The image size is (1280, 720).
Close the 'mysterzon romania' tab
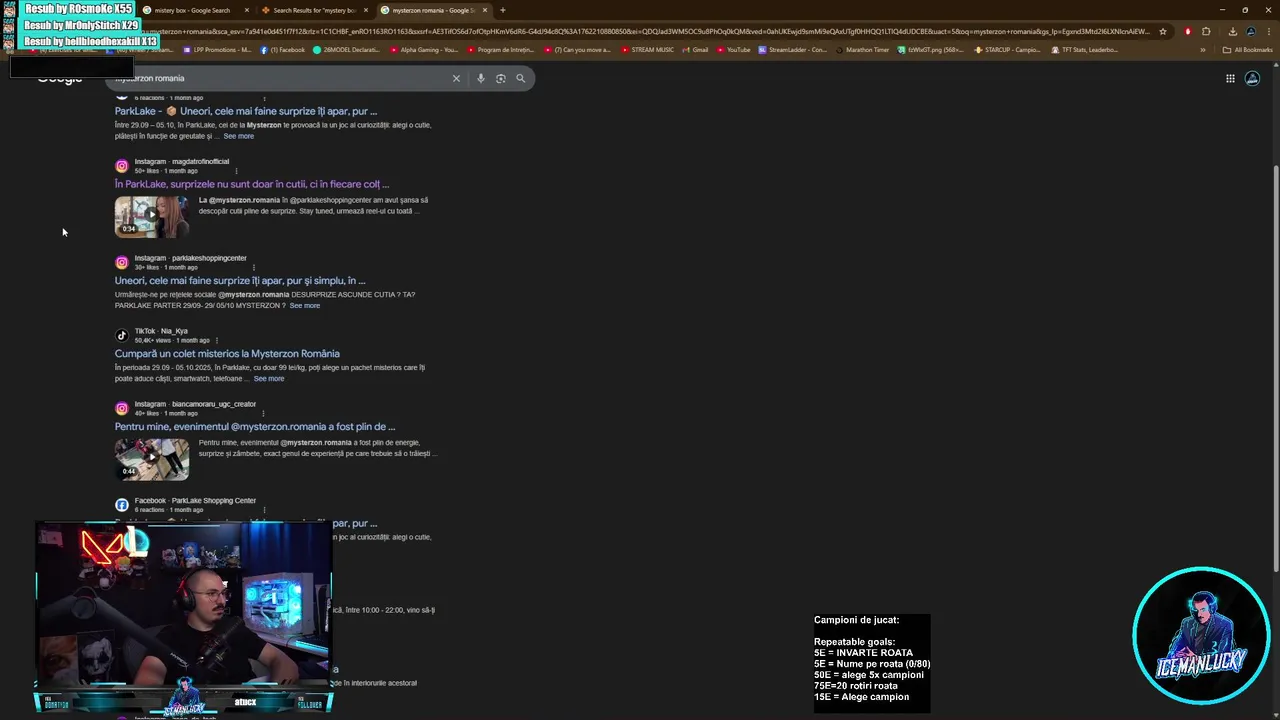(x=485, y=10)
